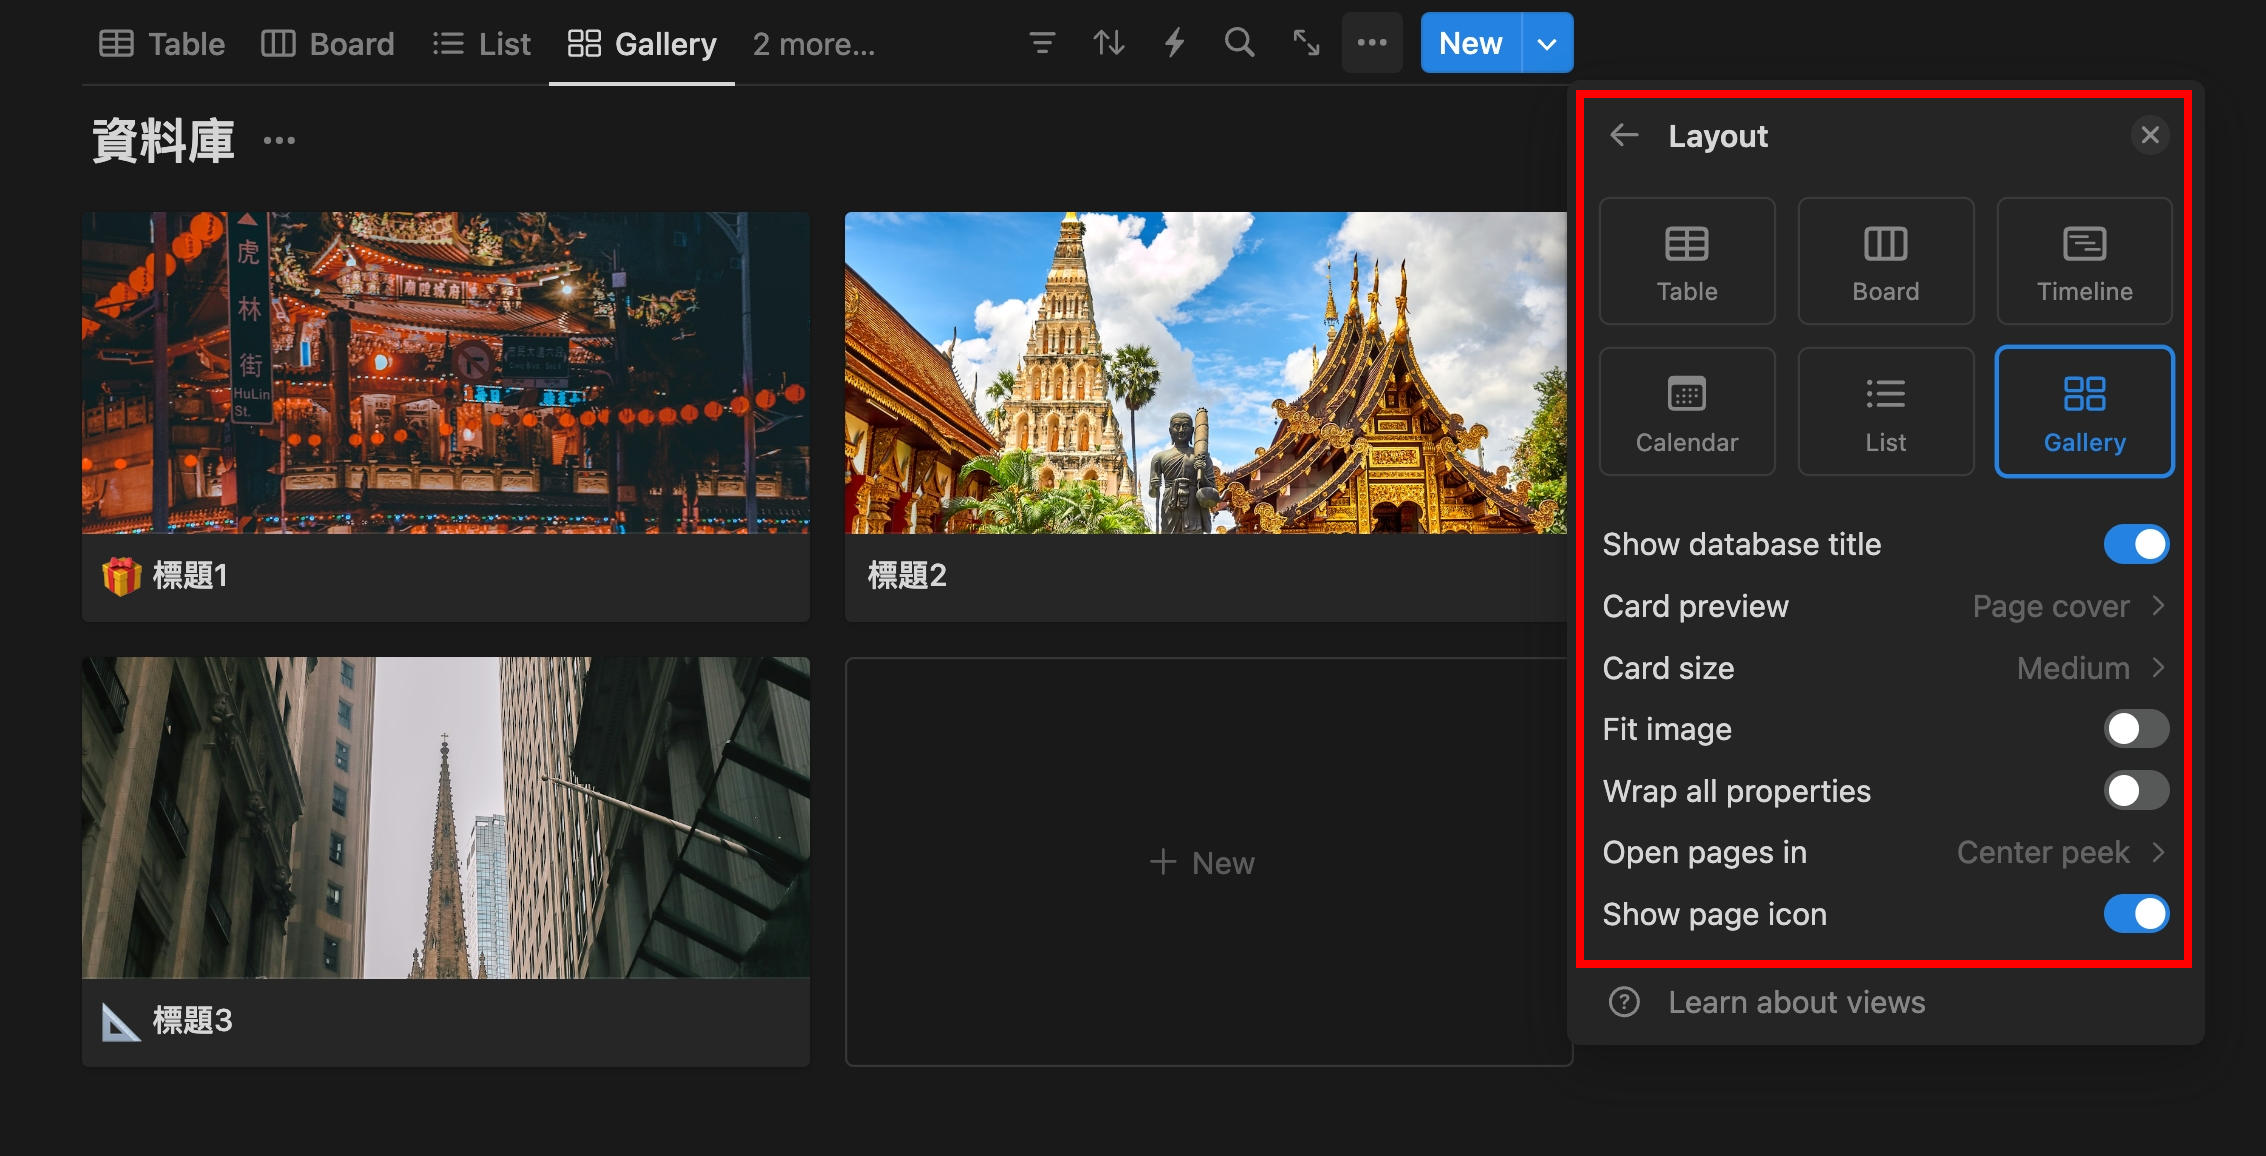Disable Show page icon toggle
This screenshot has width=2266, height=1156.
coord(2135,914)
